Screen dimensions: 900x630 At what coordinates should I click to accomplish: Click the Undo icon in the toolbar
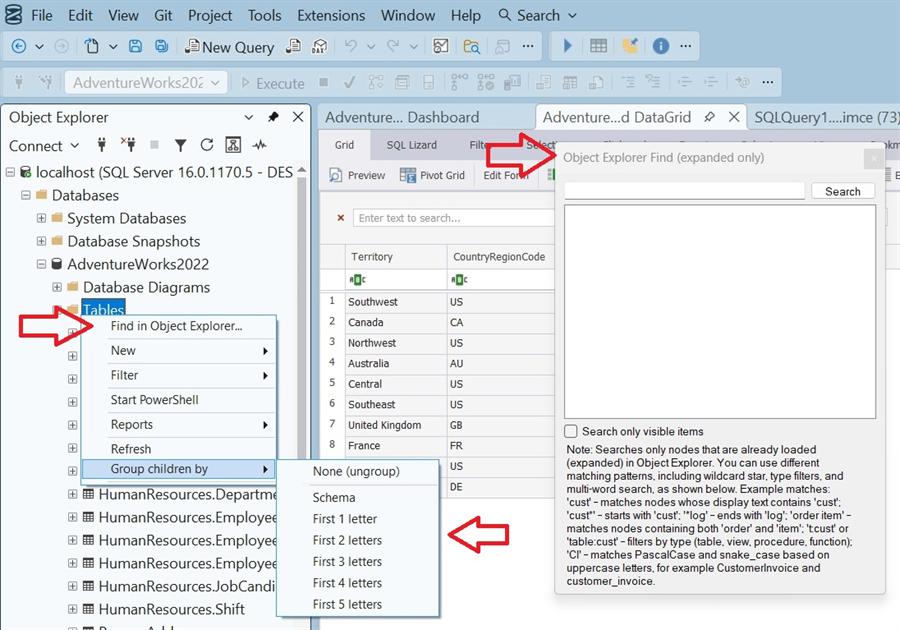(351, 46)
